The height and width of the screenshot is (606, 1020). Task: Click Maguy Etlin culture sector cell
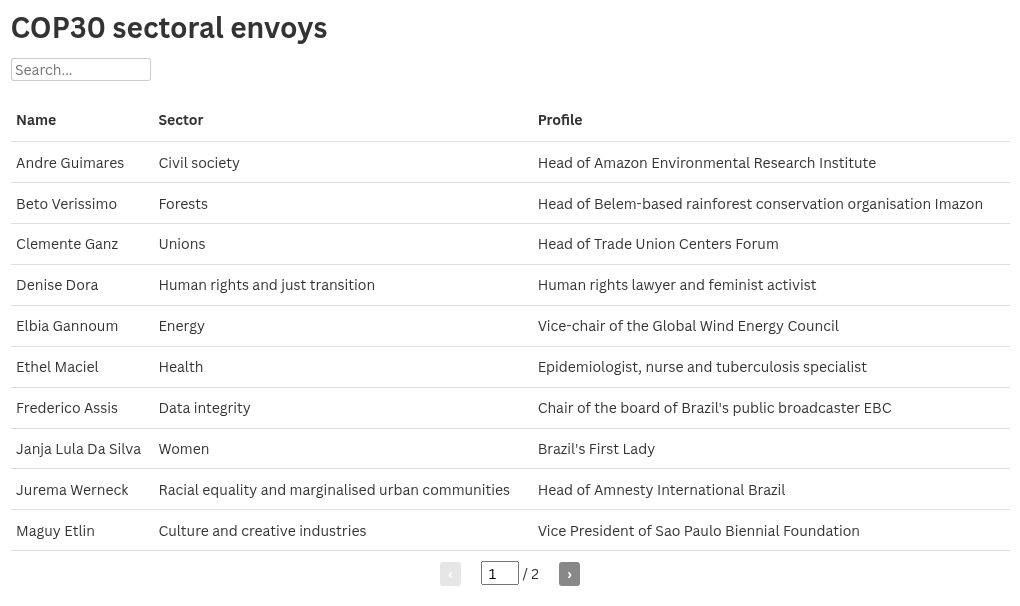click(263, 531)
